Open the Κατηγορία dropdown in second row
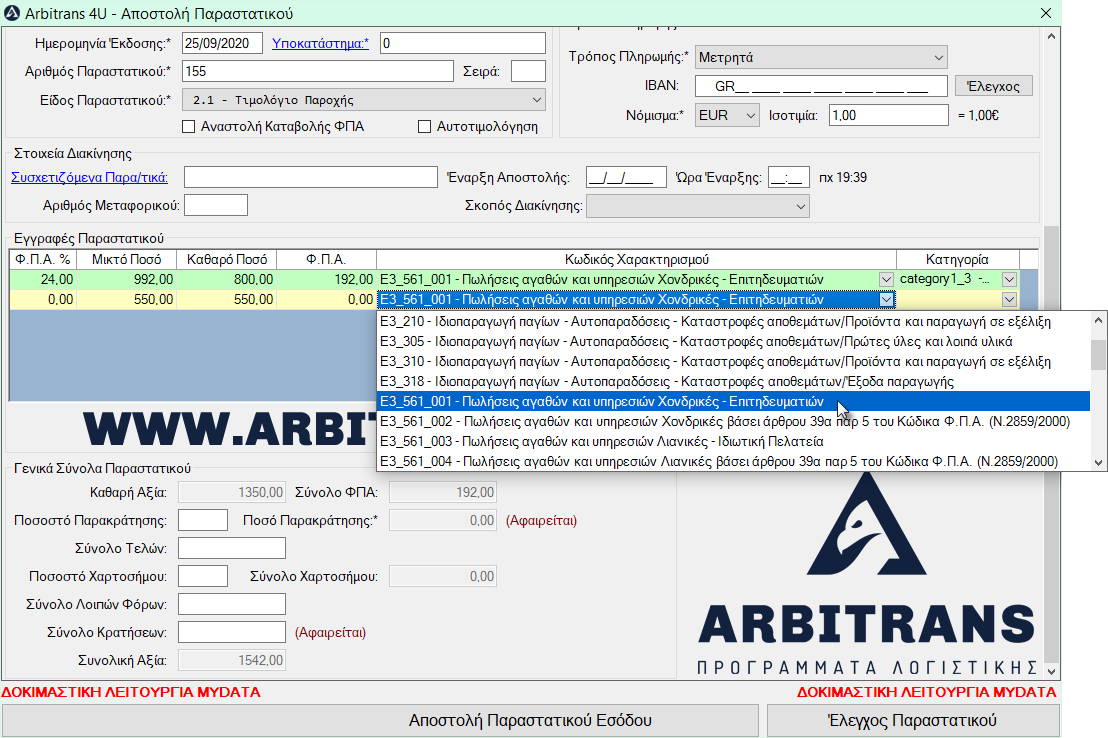The image size is (1108, 738). [1009, 299]
